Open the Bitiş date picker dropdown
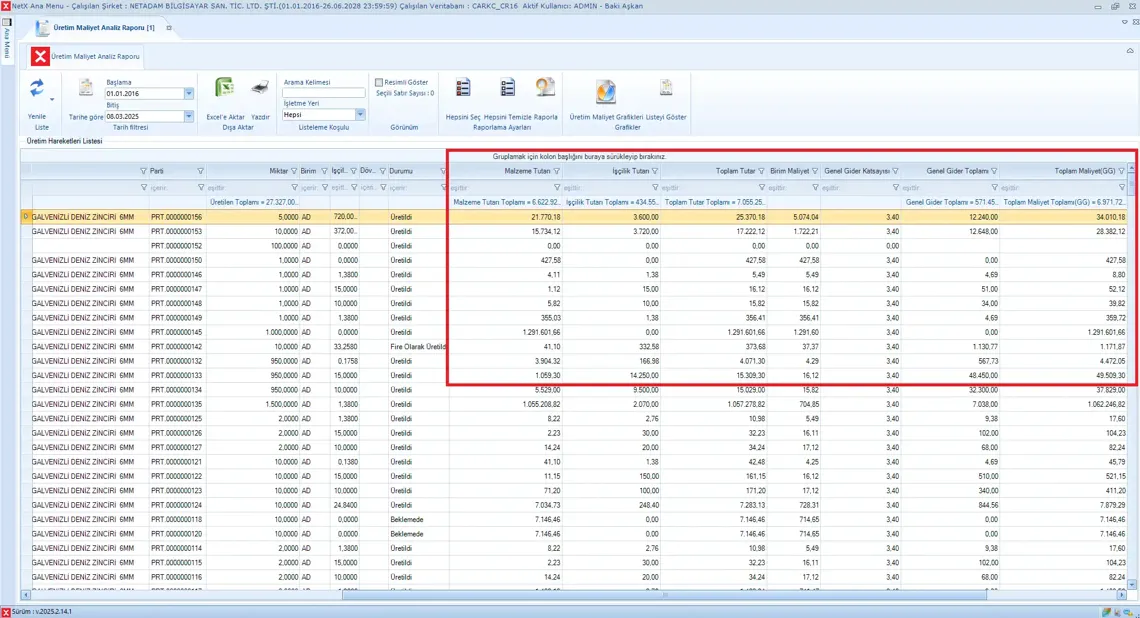The width and height of the screenshot is (1140, 618). click(188, 115)
